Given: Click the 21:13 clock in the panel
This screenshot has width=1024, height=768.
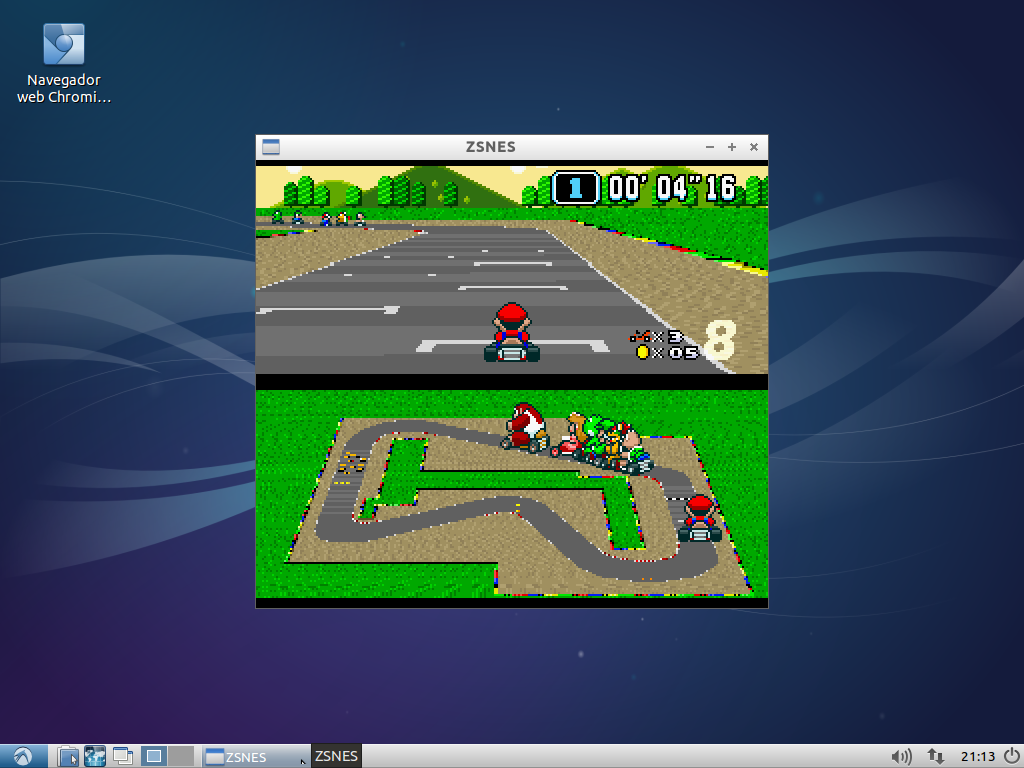Looking at the screenshot, I should point(977,756).
